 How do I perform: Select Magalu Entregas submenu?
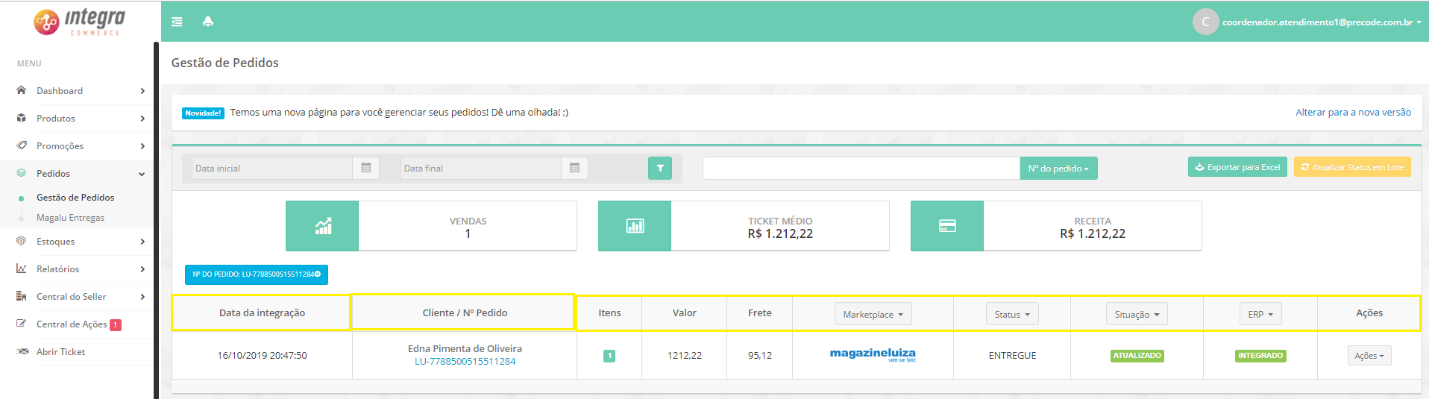(70, 217)
